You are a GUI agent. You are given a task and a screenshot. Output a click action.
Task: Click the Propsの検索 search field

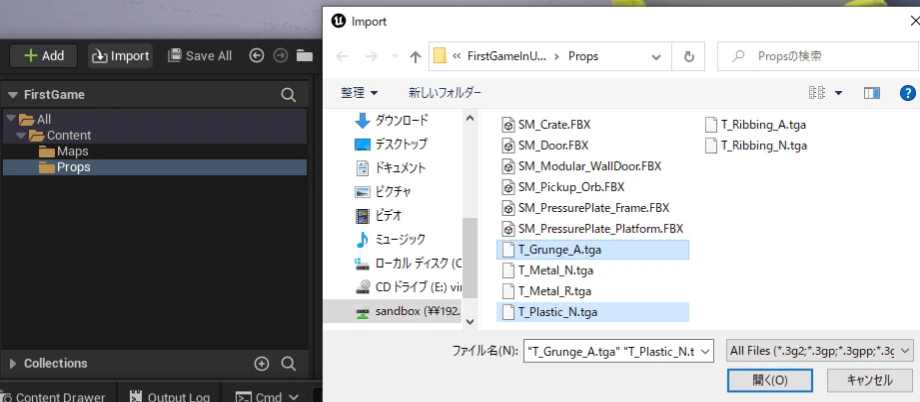(x=820, y=56)
